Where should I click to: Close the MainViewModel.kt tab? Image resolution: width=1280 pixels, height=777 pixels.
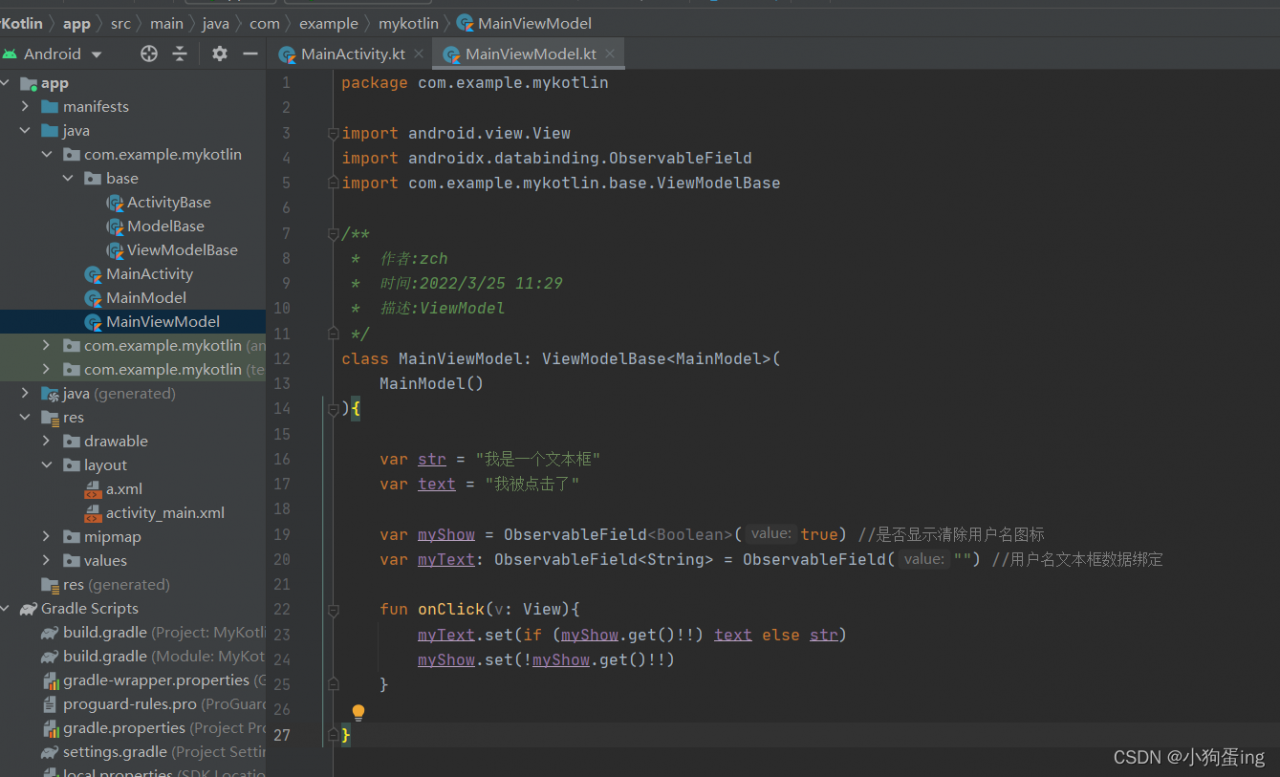[608, 54]
